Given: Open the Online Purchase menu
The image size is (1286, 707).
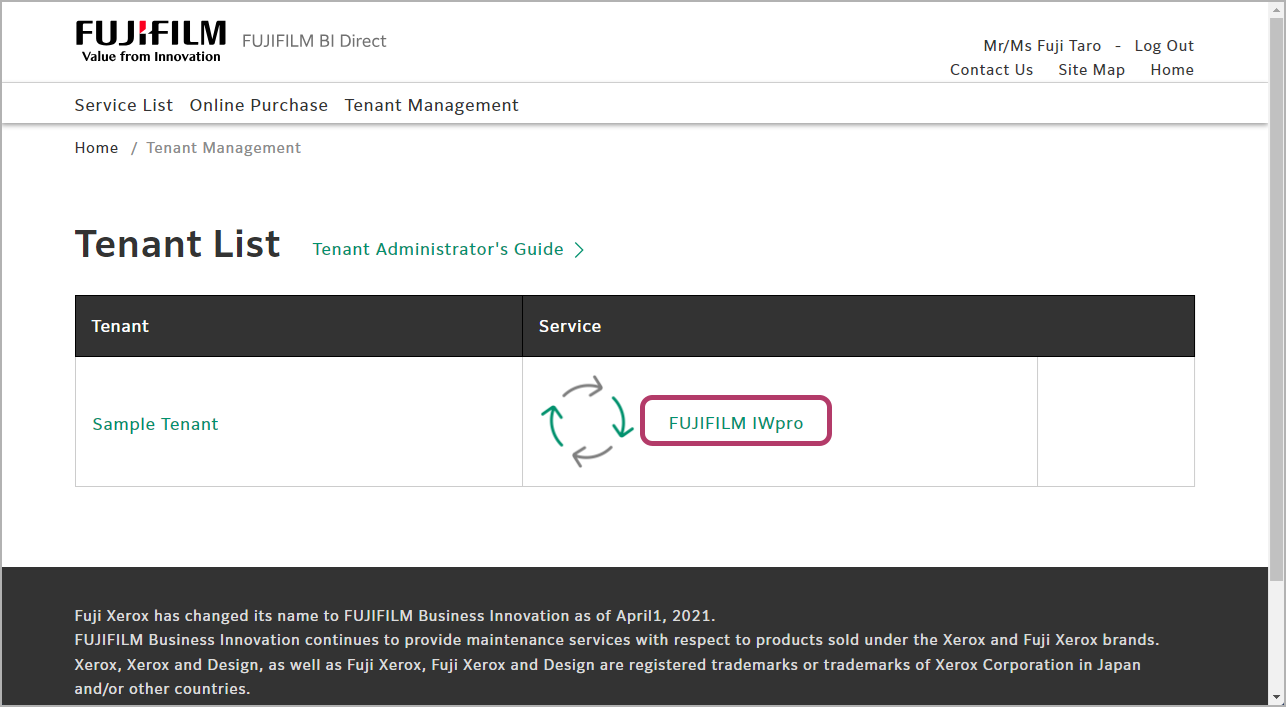Looking at the screenshot, I should tap(259, 105).
